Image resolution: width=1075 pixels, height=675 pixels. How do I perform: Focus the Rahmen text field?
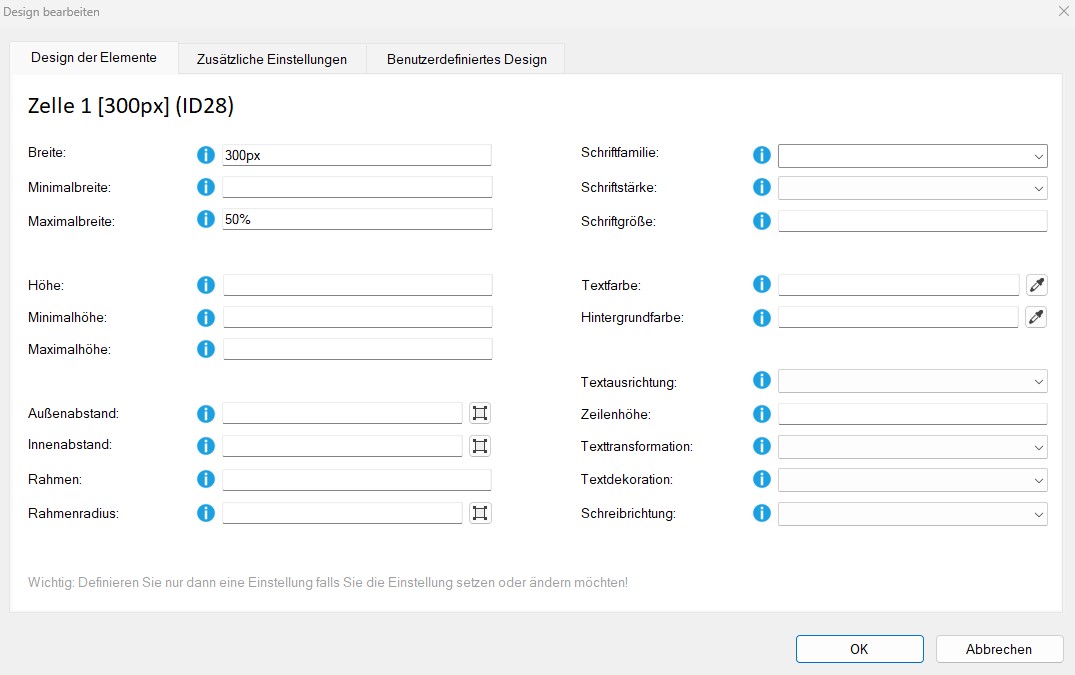tap(357, 480)
